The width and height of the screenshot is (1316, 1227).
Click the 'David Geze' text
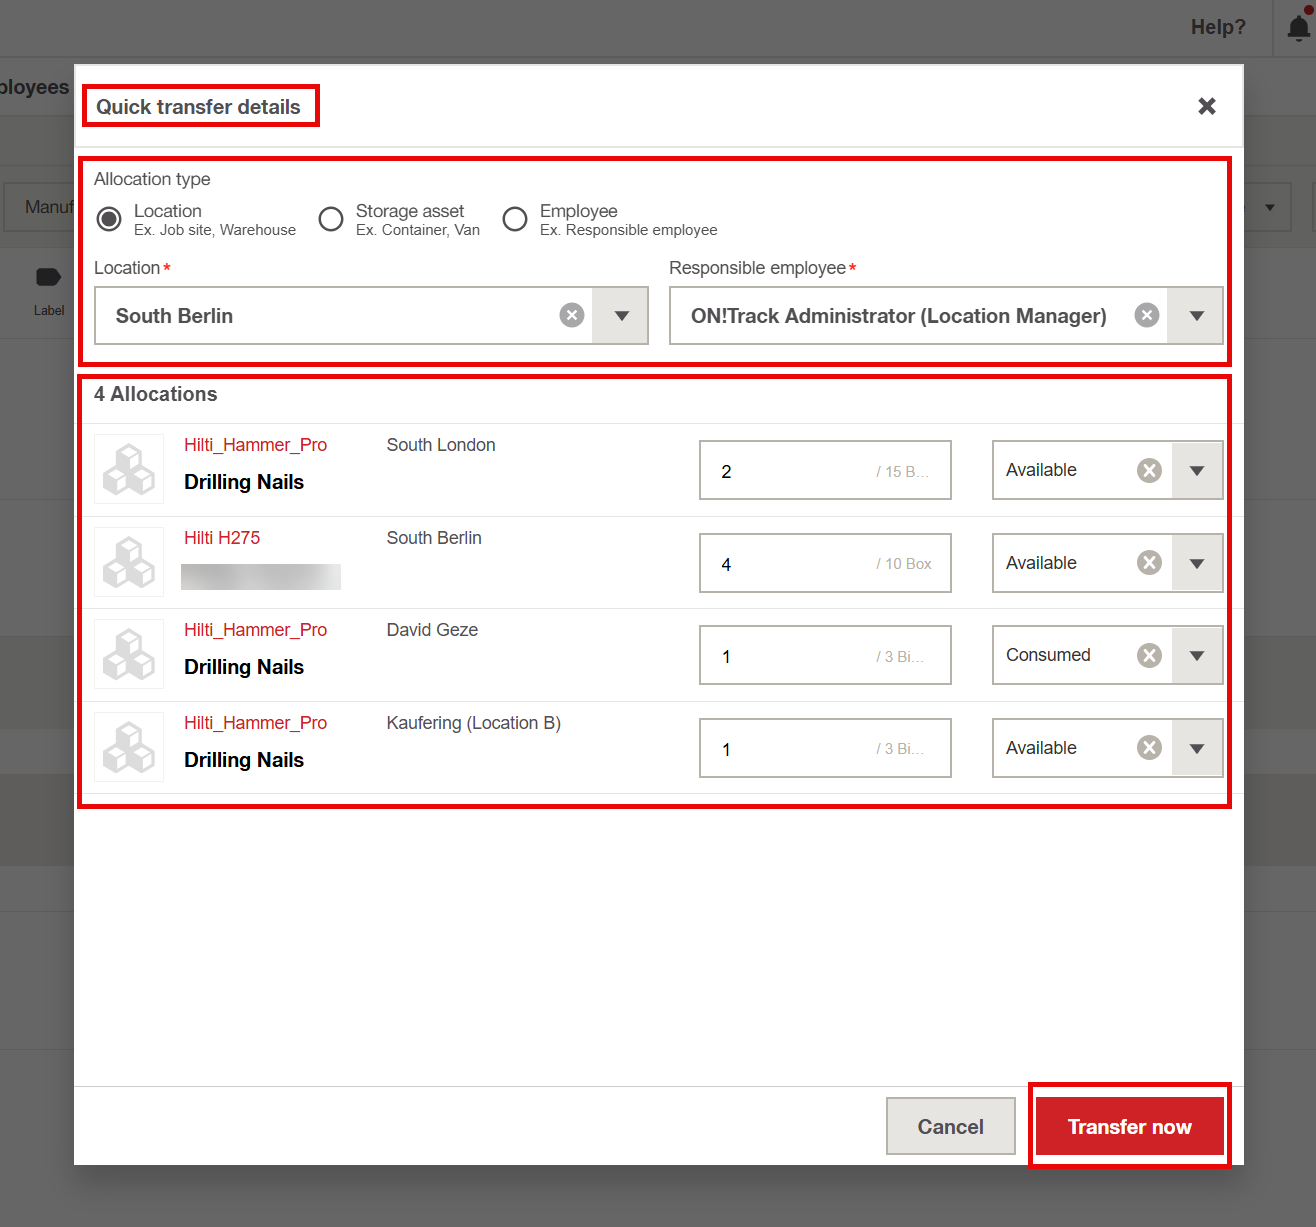tap(432, 630)
